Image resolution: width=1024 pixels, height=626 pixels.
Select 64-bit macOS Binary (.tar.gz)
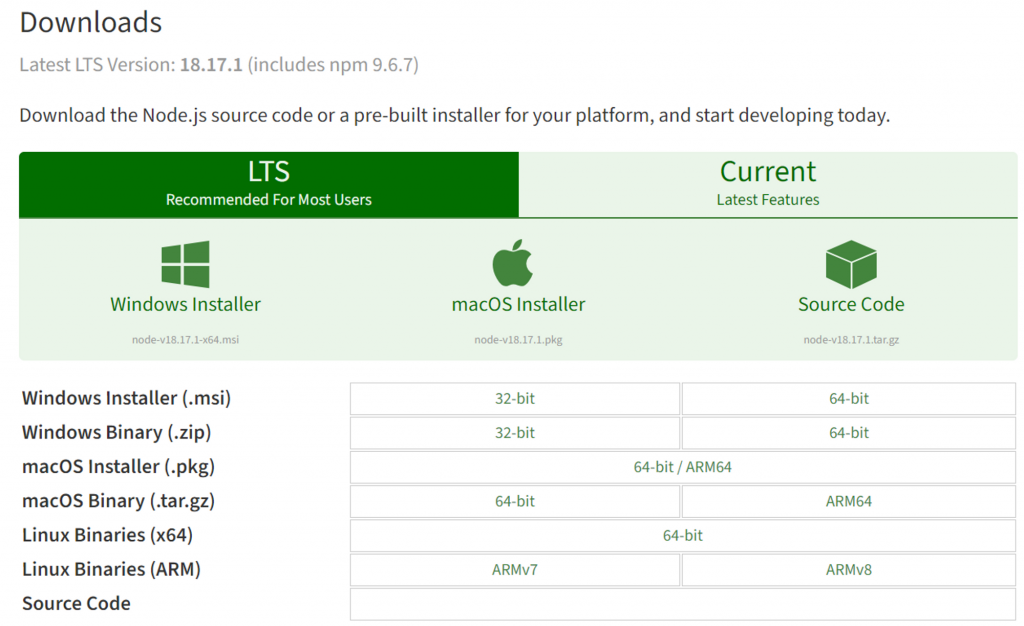(515, 501)
